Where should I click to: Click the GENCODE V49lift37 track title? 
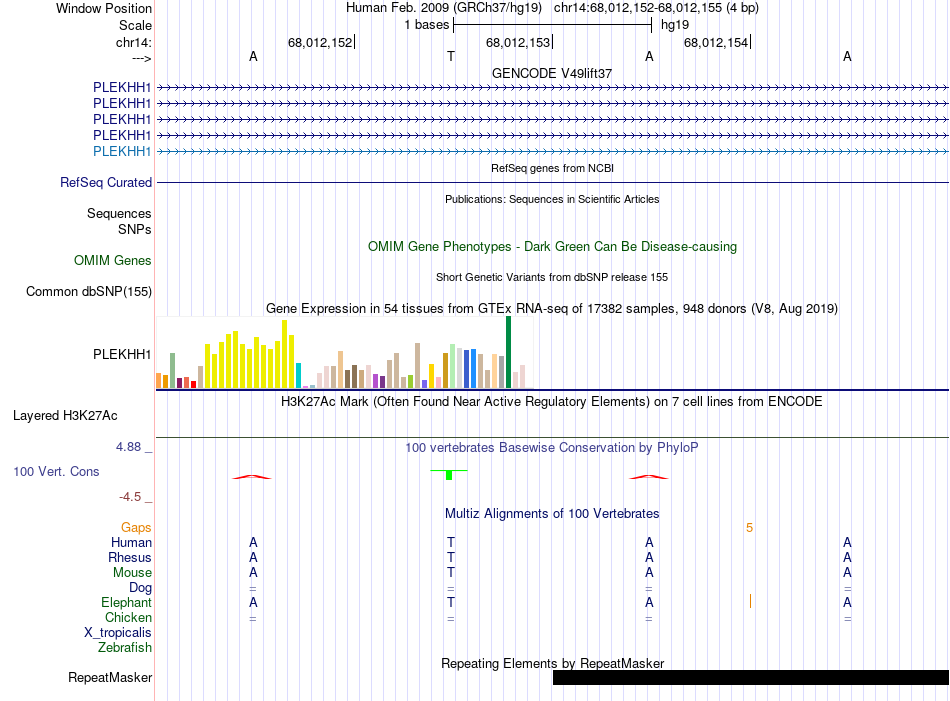[552, 73]
